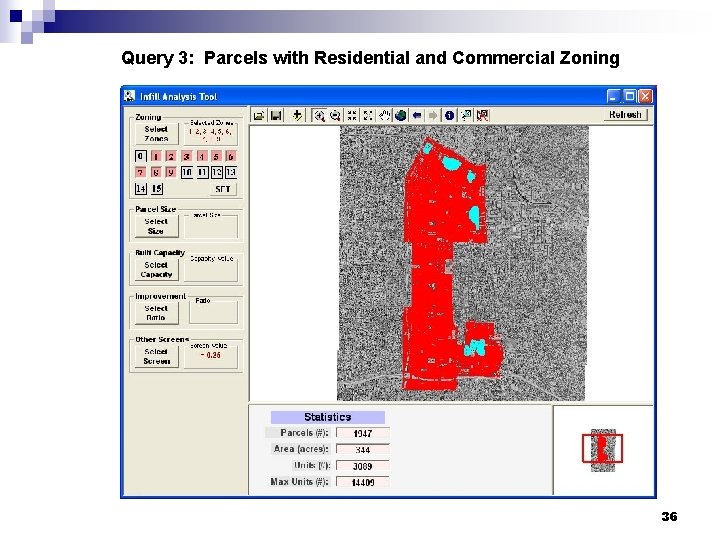Click the fixed zoom out arrows icon
The height and width of the screenshot is (540, 720).
click(x=368, y=115)
